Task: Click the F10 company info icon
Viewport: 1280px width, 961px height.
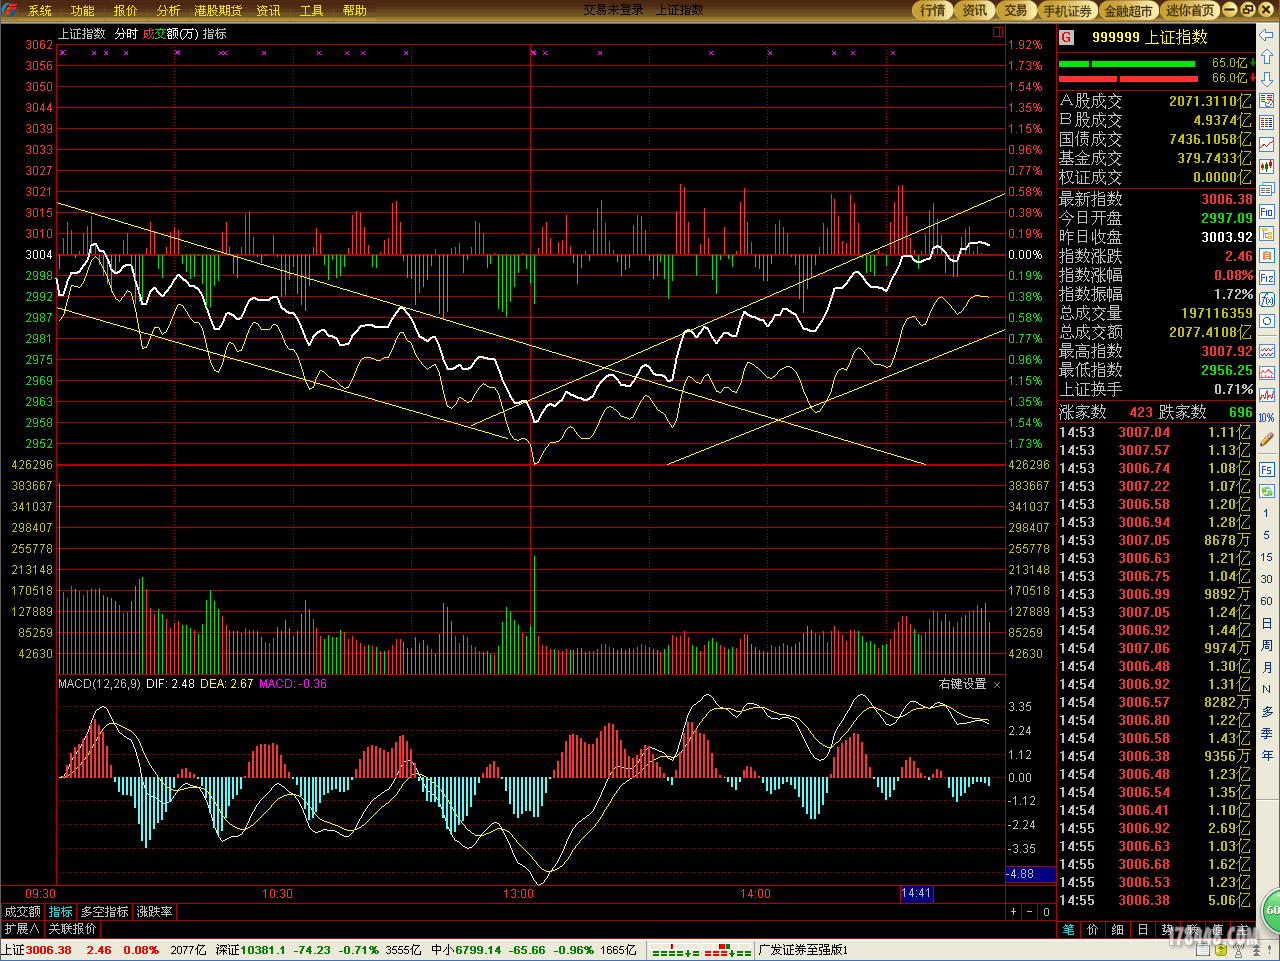Action: [x=1267, y=211]
